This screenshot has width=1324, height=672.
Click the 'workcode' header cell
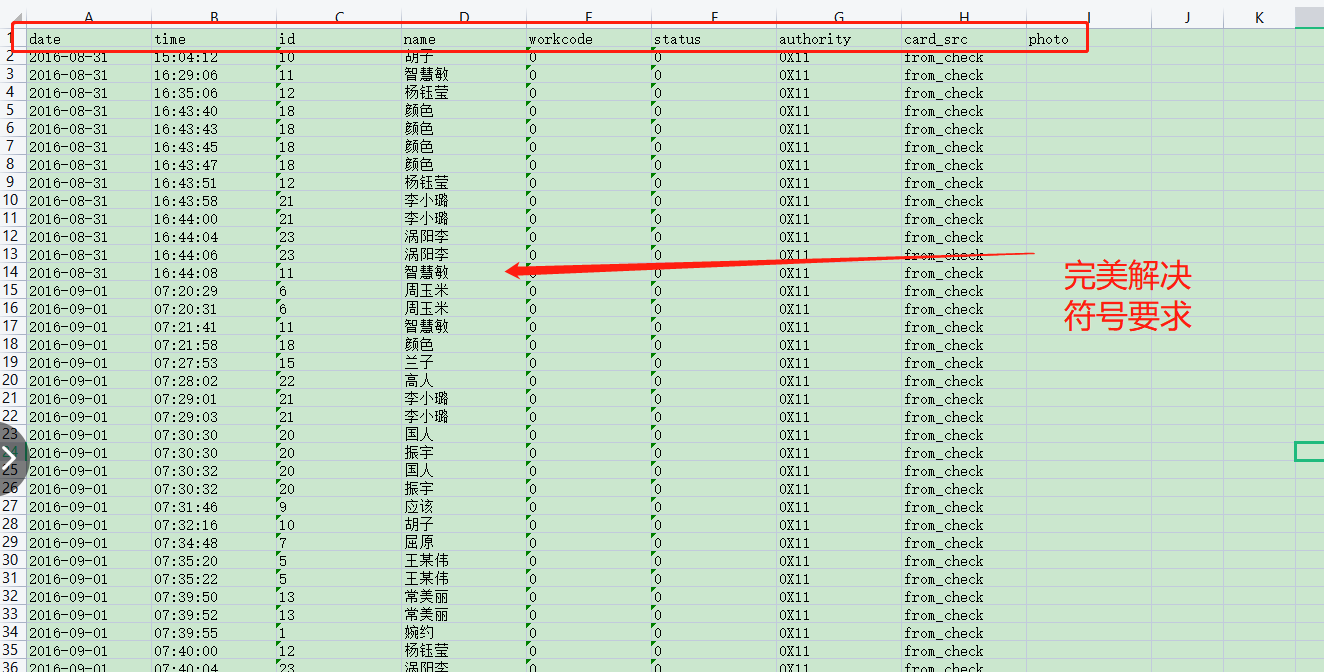(x=589, y=39)
